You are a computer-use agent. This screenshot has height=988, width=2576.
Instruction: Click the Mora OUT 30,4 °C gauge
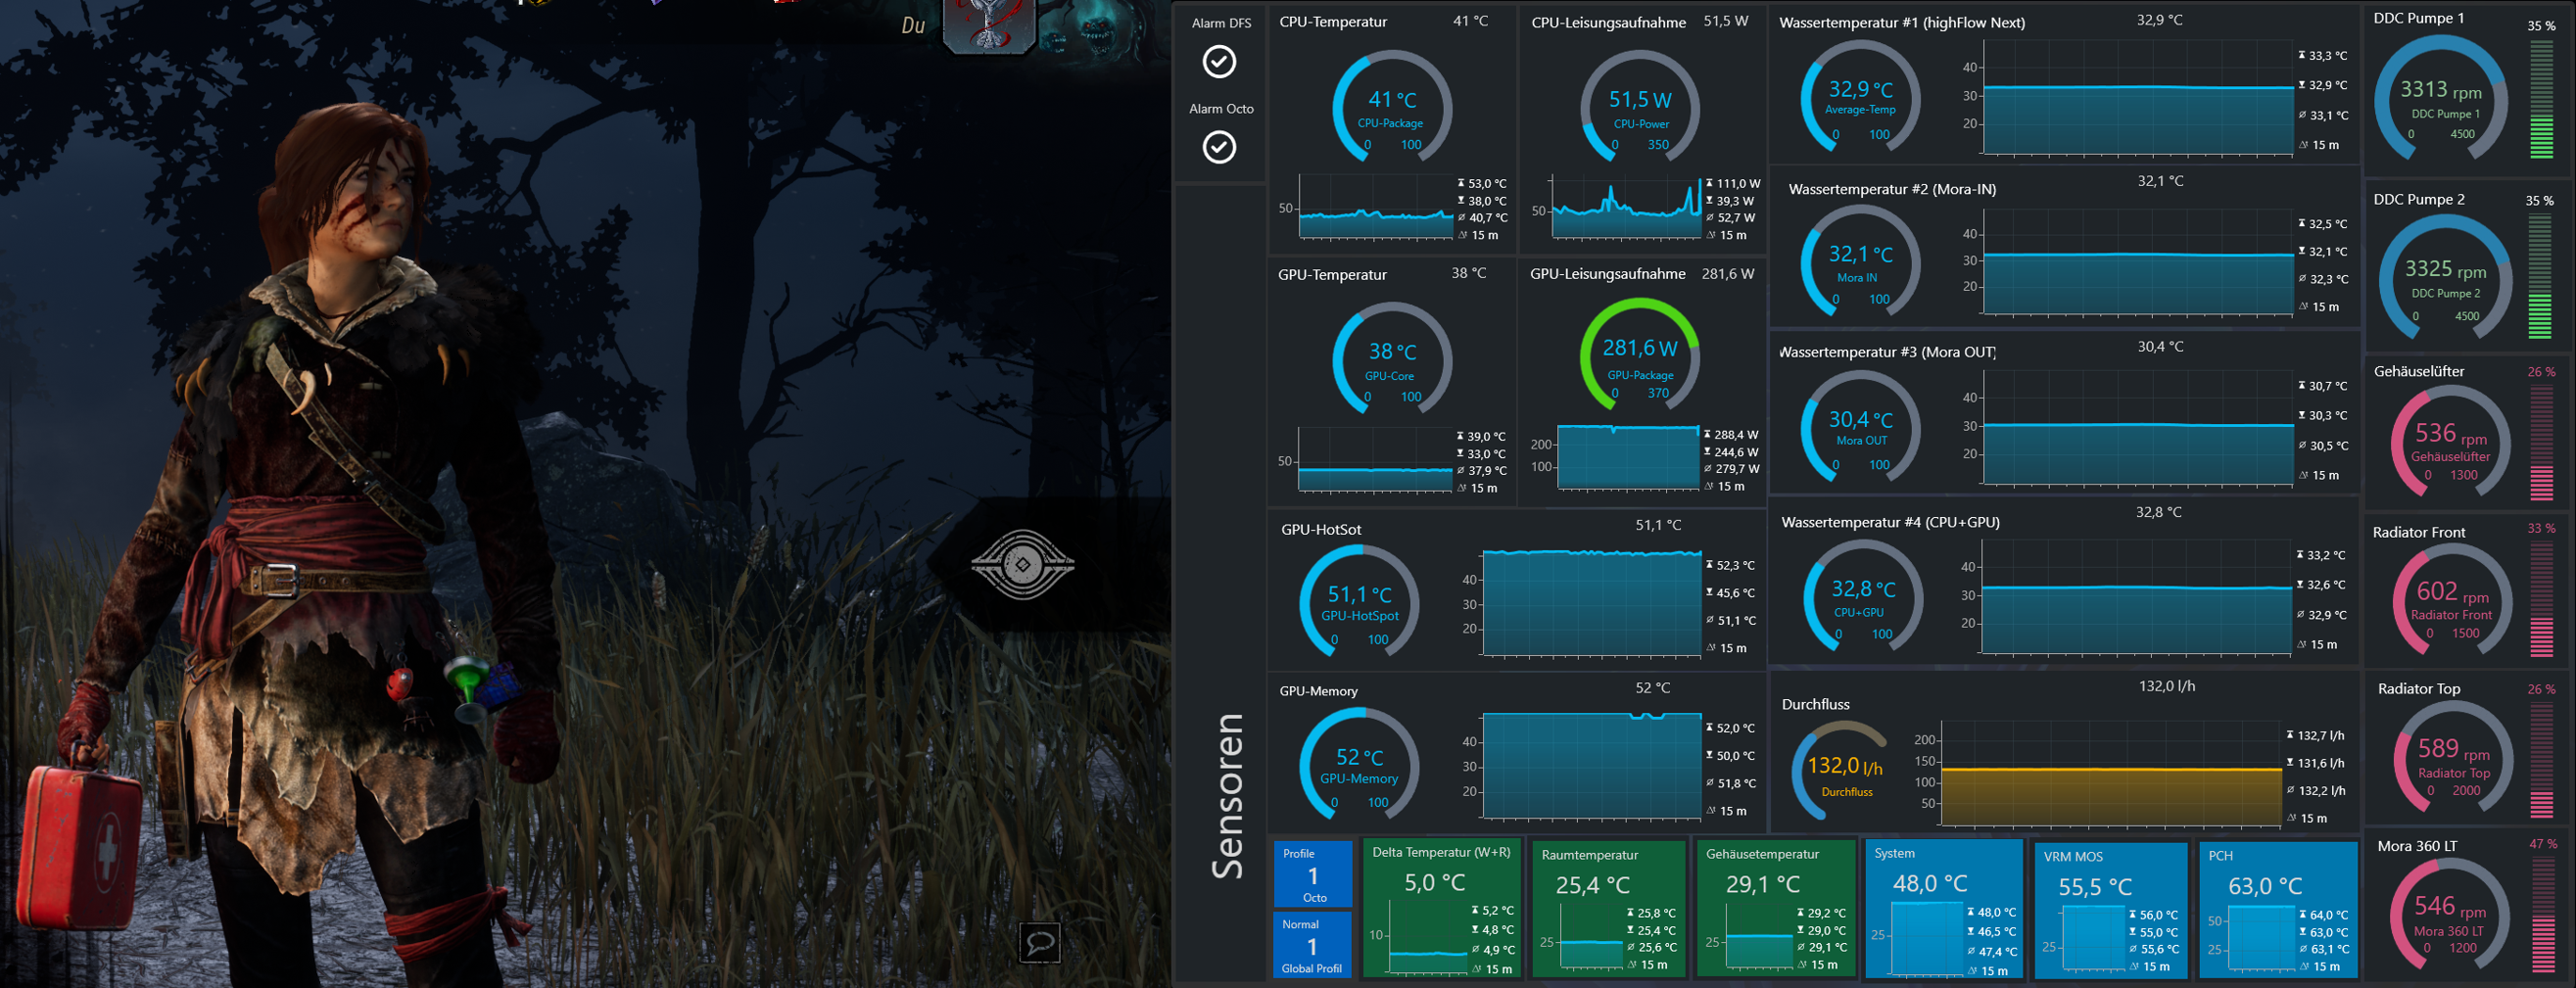pyautogui.click(x=1860, y=427)
